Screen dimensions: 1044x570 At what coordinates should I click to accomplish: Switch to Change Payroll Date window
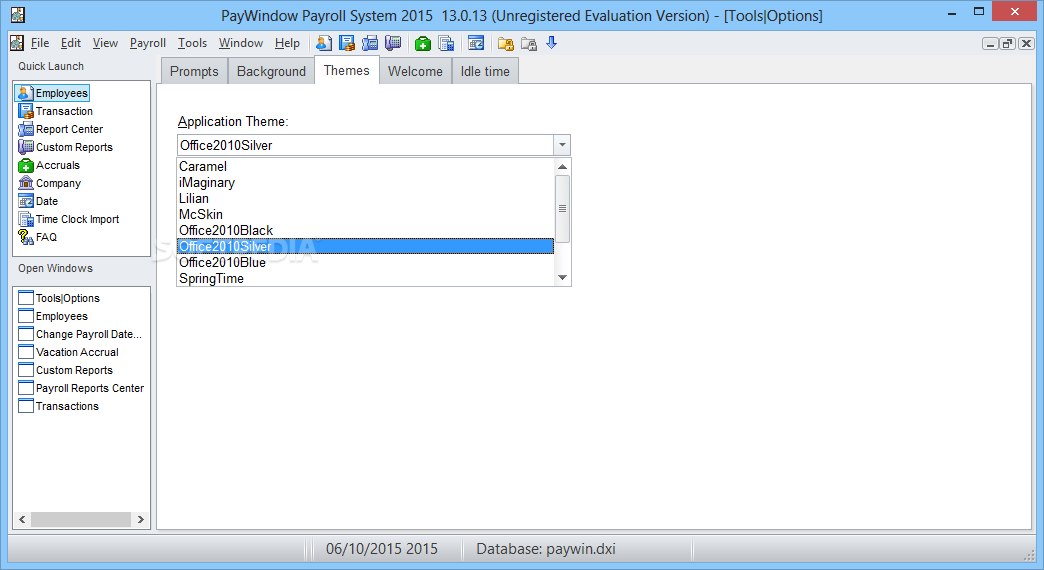point(80,334)
